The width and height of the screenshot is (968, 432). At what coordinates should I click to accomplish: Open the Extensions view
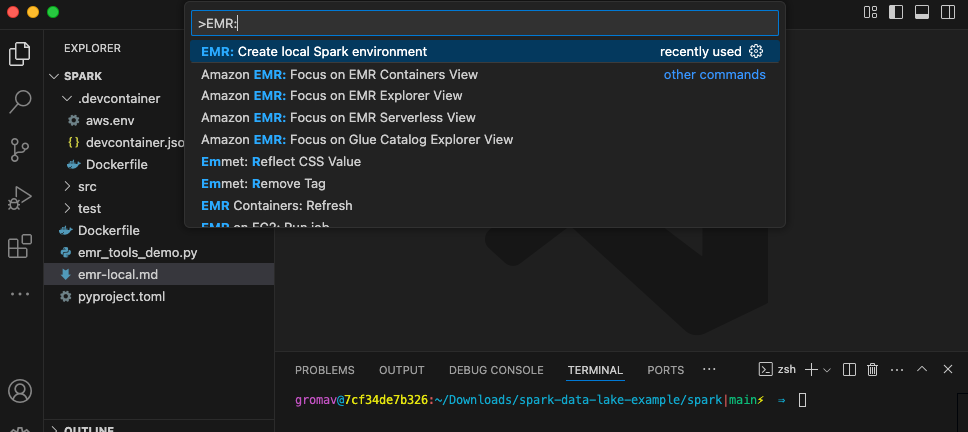coord(20,246)
